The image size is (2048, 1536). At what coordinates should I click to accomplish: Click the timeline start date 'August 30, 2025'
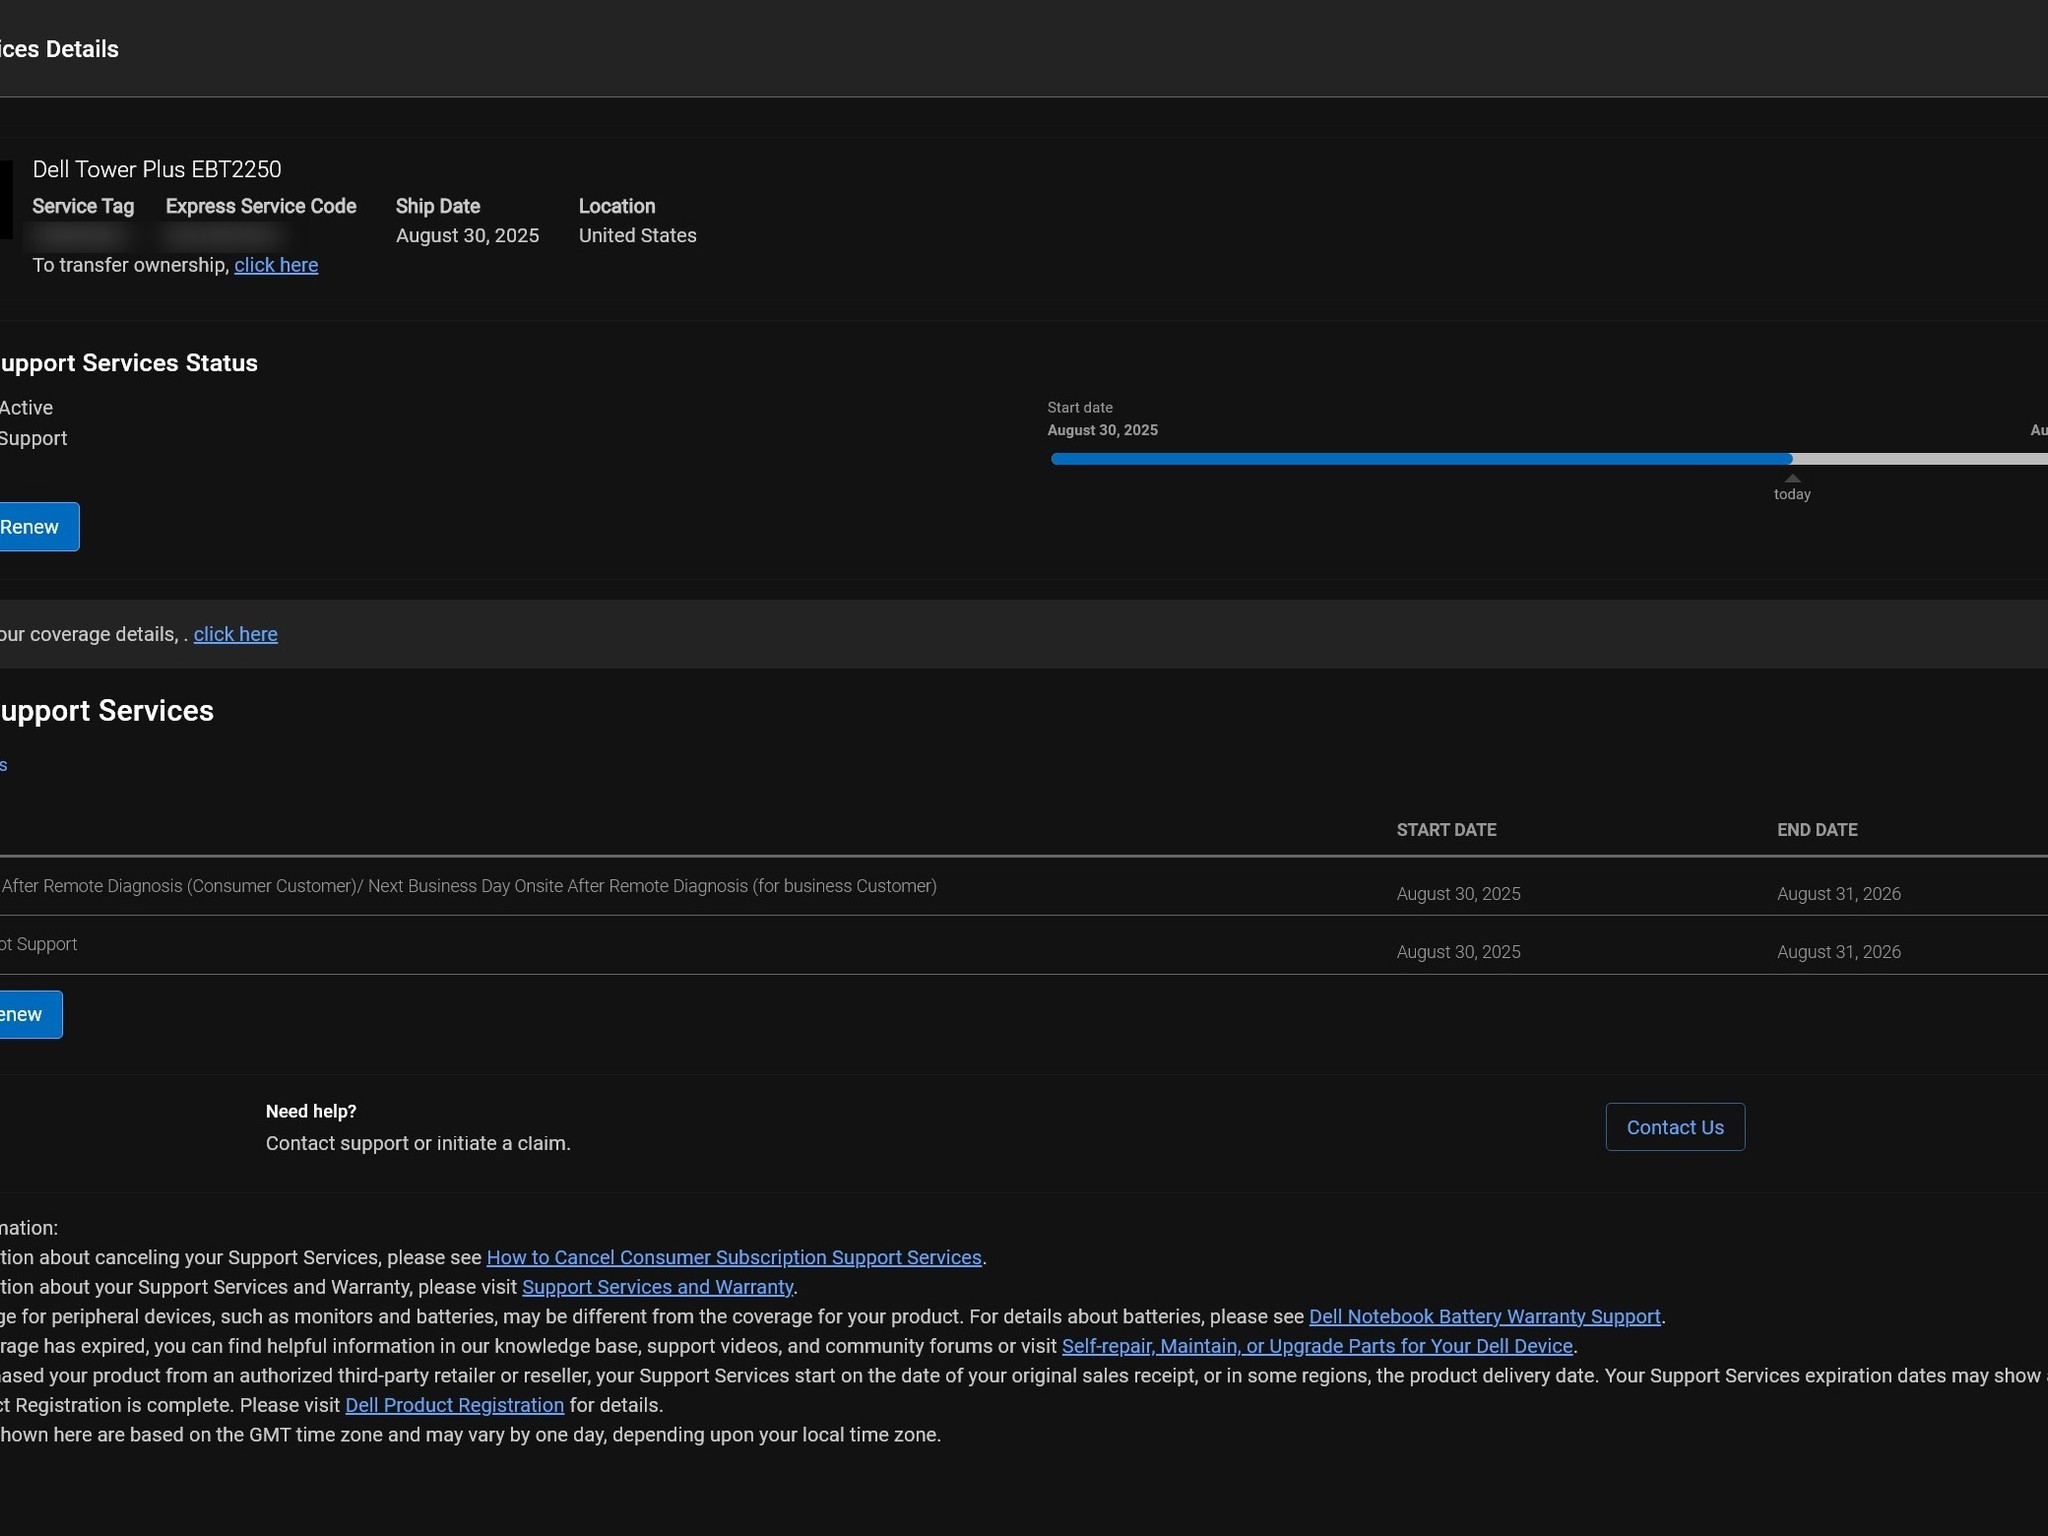point(1103,430)
